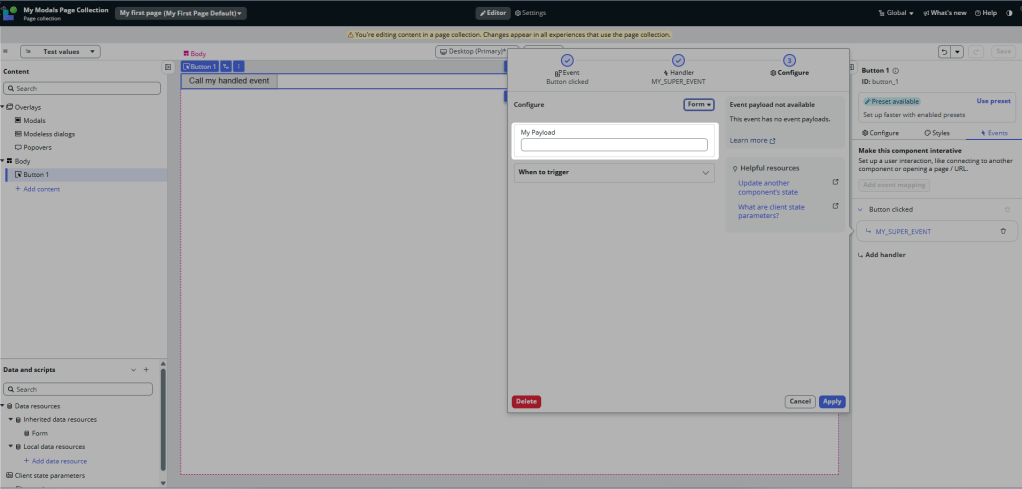
Task: Collapse the Overlays tree node
Action: tap(4, 107)
